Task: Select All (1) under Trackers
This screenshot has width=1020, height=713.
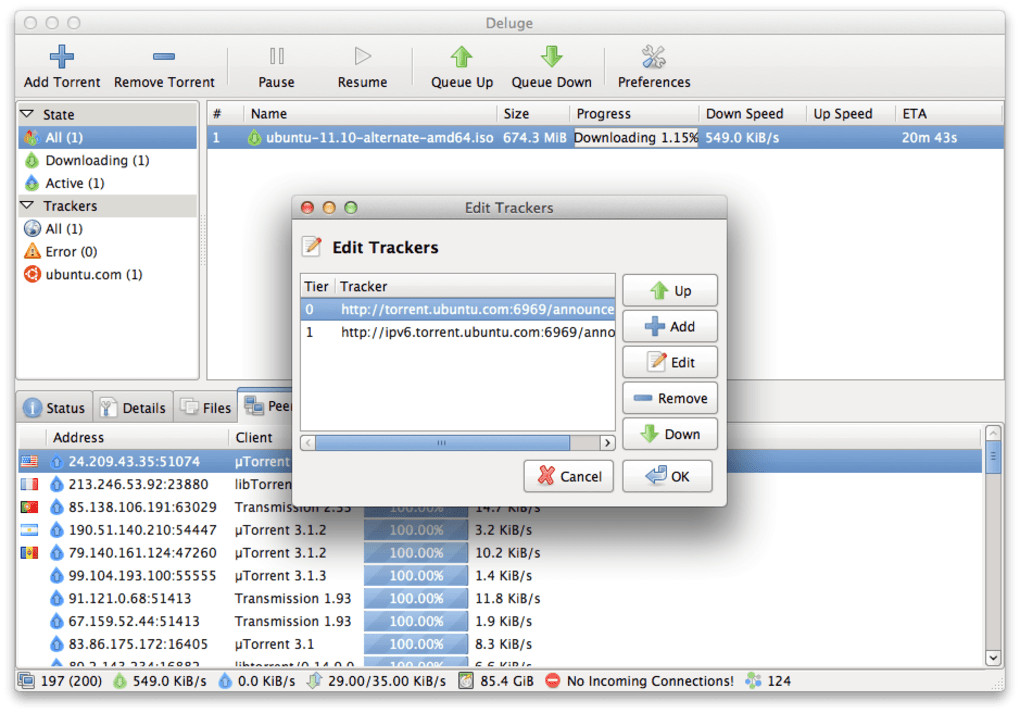Action: pos(108,228)
